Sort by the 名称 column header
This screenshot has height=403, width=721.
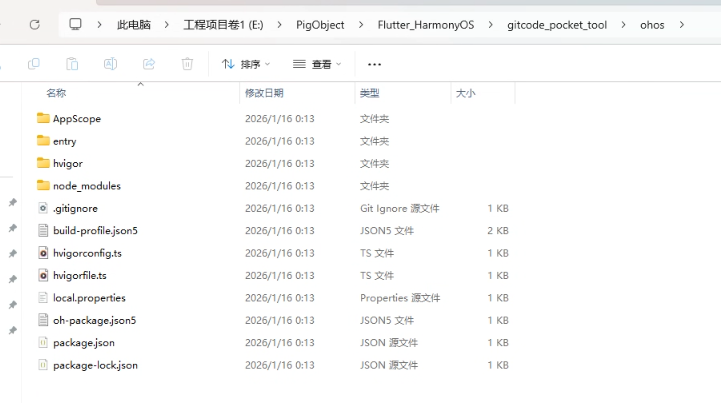[56, 93]
